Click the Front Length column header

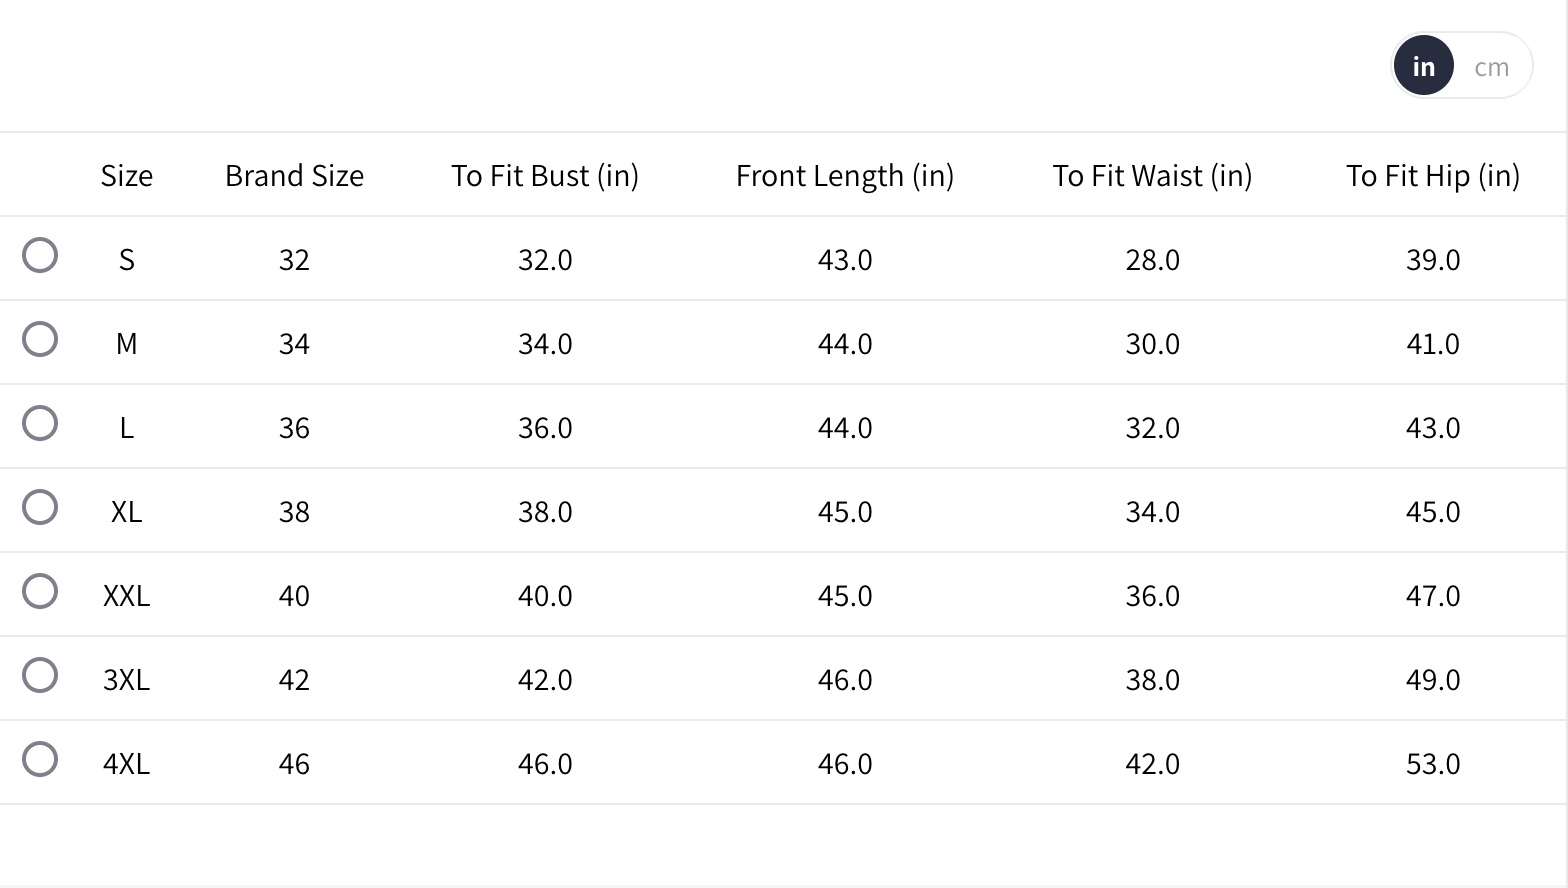845,176
